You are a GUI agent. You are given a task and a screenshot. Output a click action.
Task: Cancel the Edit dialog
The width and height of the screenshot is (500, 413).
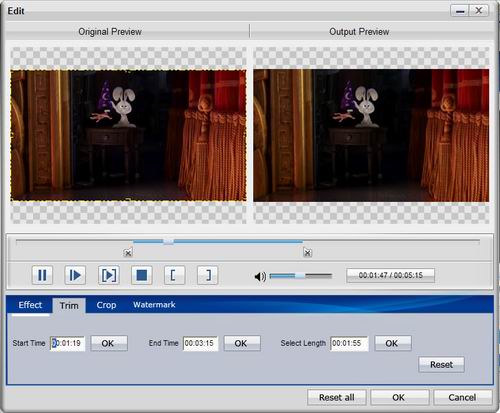(463, 397)
